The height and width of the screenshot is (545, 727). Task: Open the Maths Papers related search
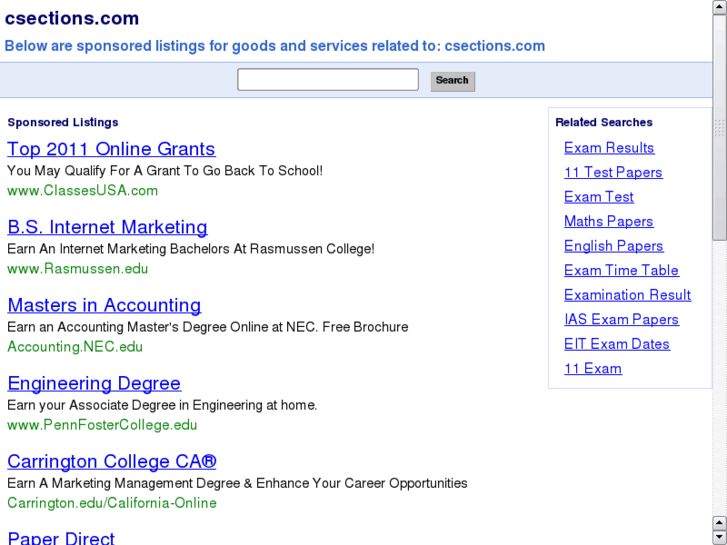(x=609, y=222)
